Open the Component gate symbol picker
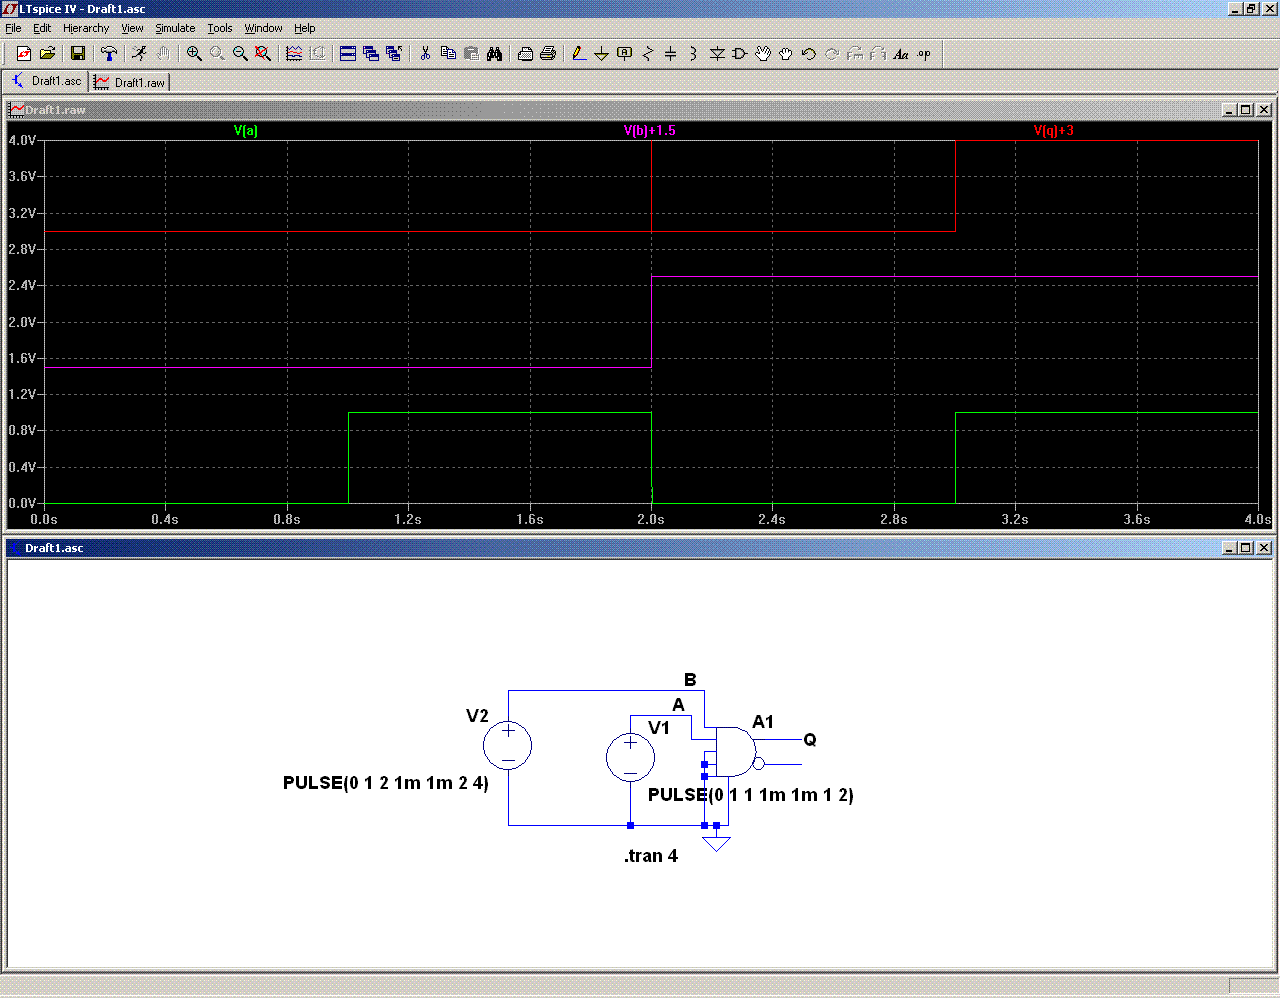Viewport: 1280px width, 998px height. [740, 54]
